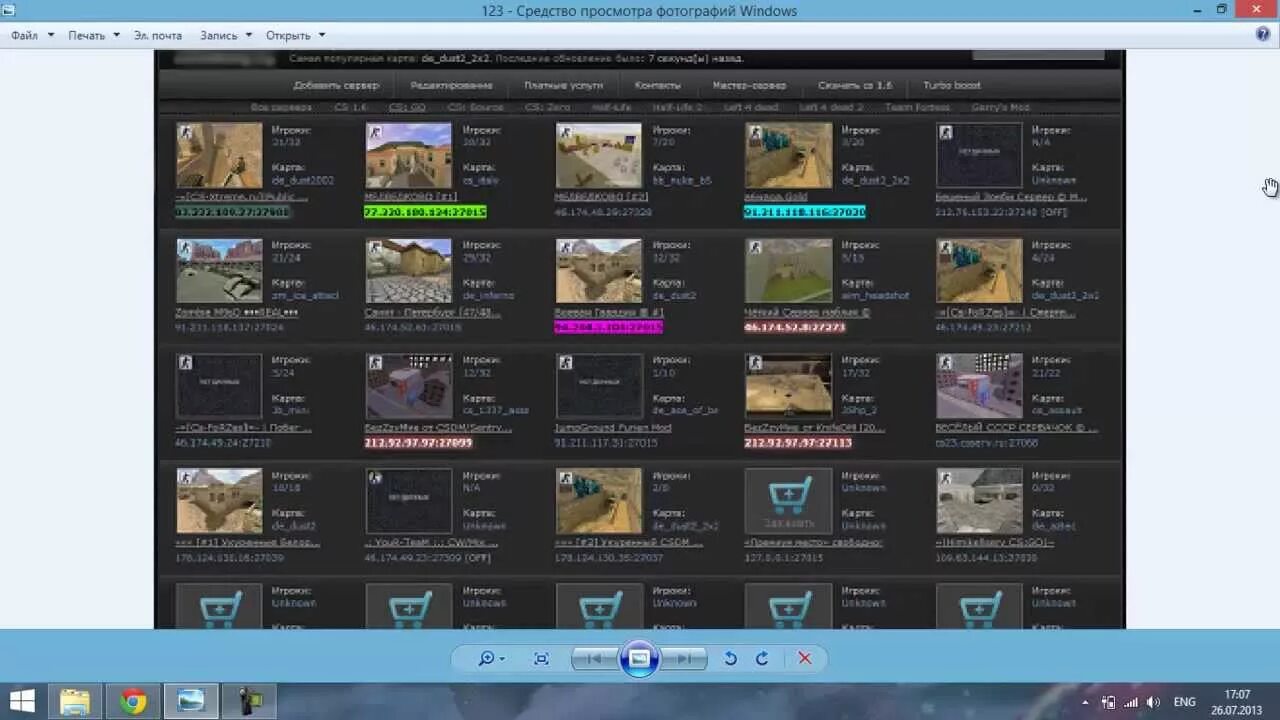Launch Google Chrome from the taskbar
Screen dimensions: 1280x720
point(132,701)
